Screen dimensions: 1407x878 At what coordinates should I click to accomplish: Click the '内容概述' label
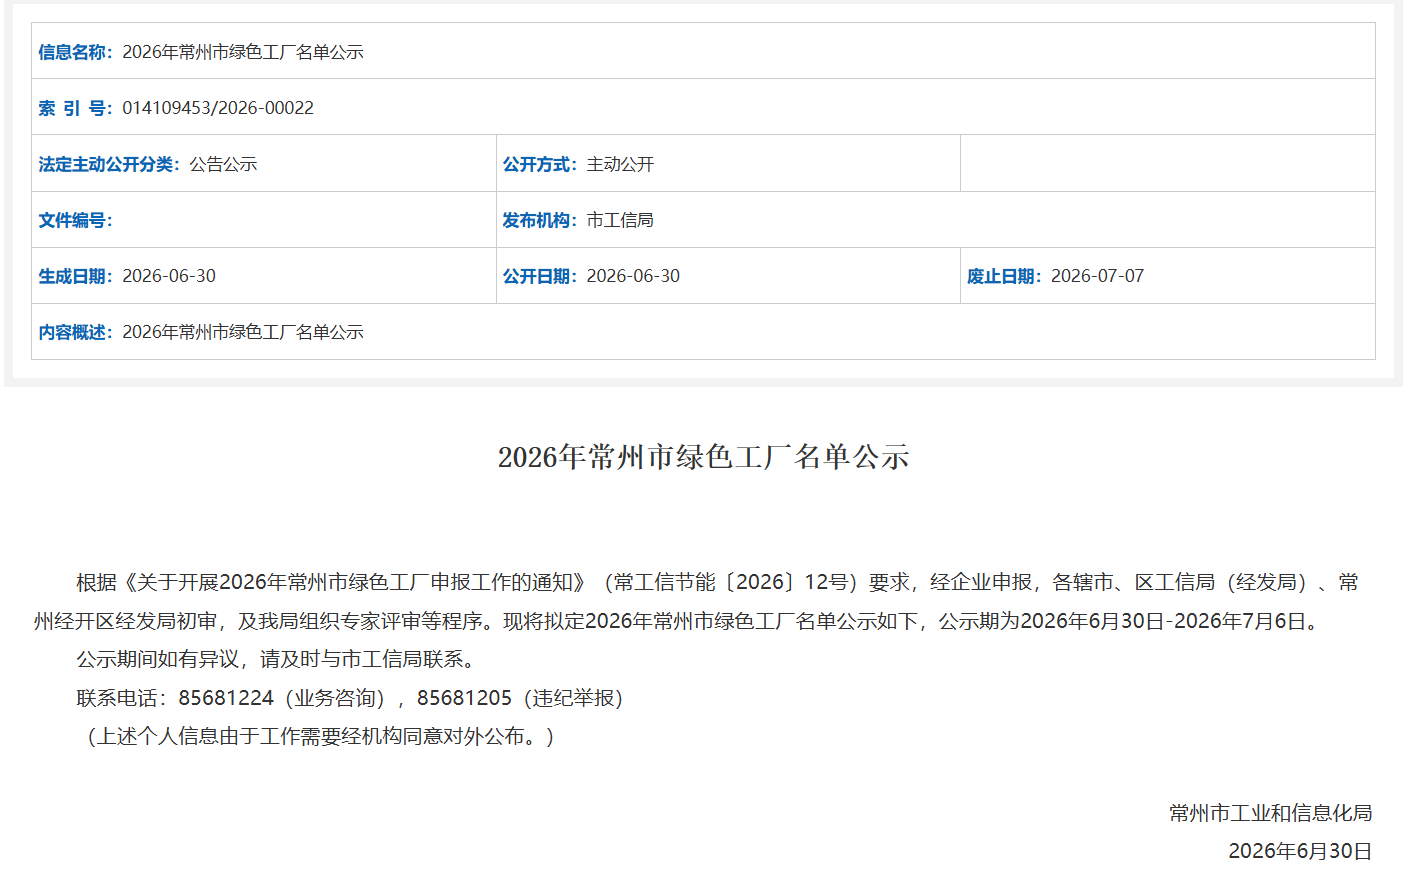(73, 332)
